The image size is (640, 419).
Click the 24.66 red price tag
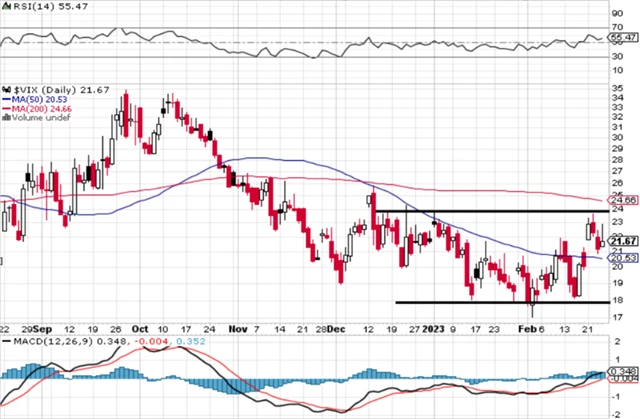point(624,200)
